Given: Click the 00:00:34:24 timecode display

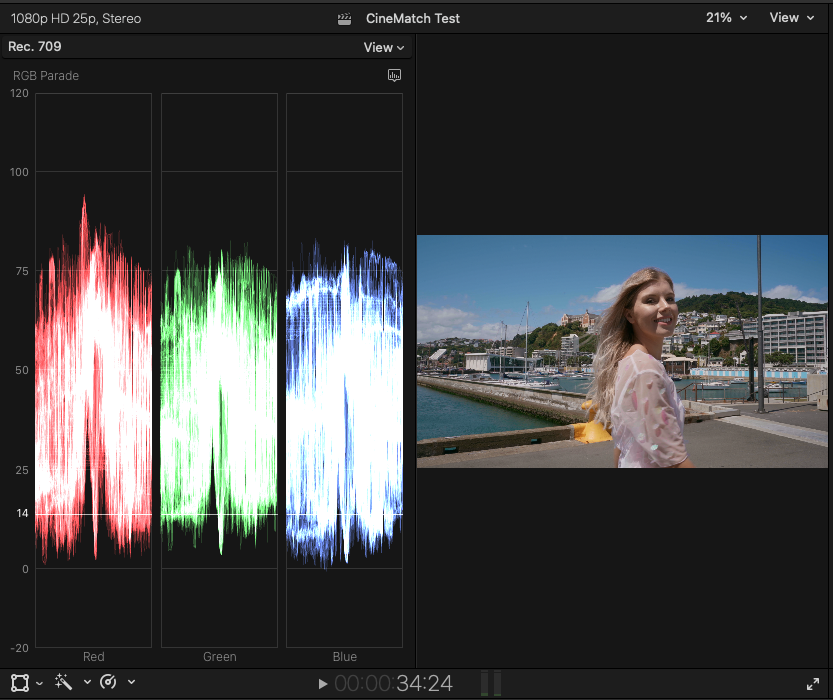Looking at the screenshot, I should click(x=393, y=684).
